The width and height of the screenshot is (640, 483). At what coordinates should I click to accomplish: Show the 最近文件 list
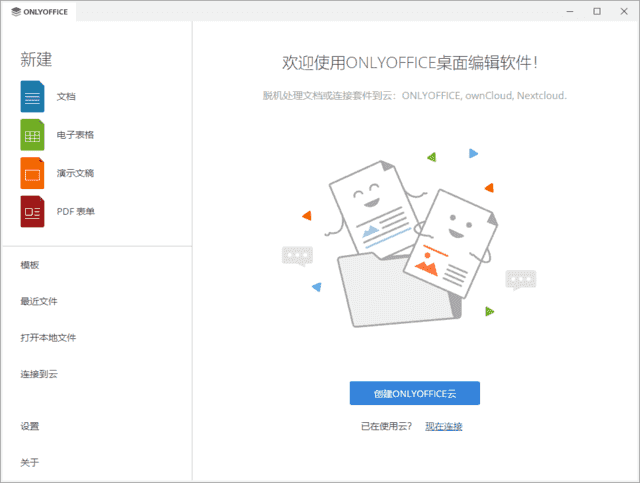[39, 301]
